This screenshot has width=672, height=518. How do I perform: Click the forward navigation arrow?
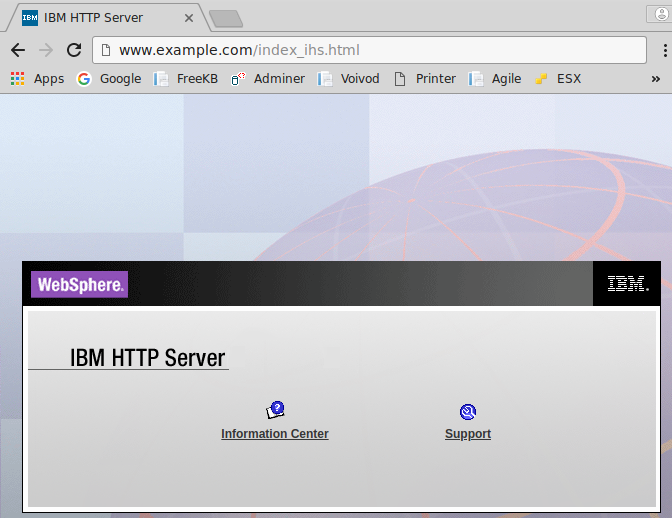coord(46,50)
